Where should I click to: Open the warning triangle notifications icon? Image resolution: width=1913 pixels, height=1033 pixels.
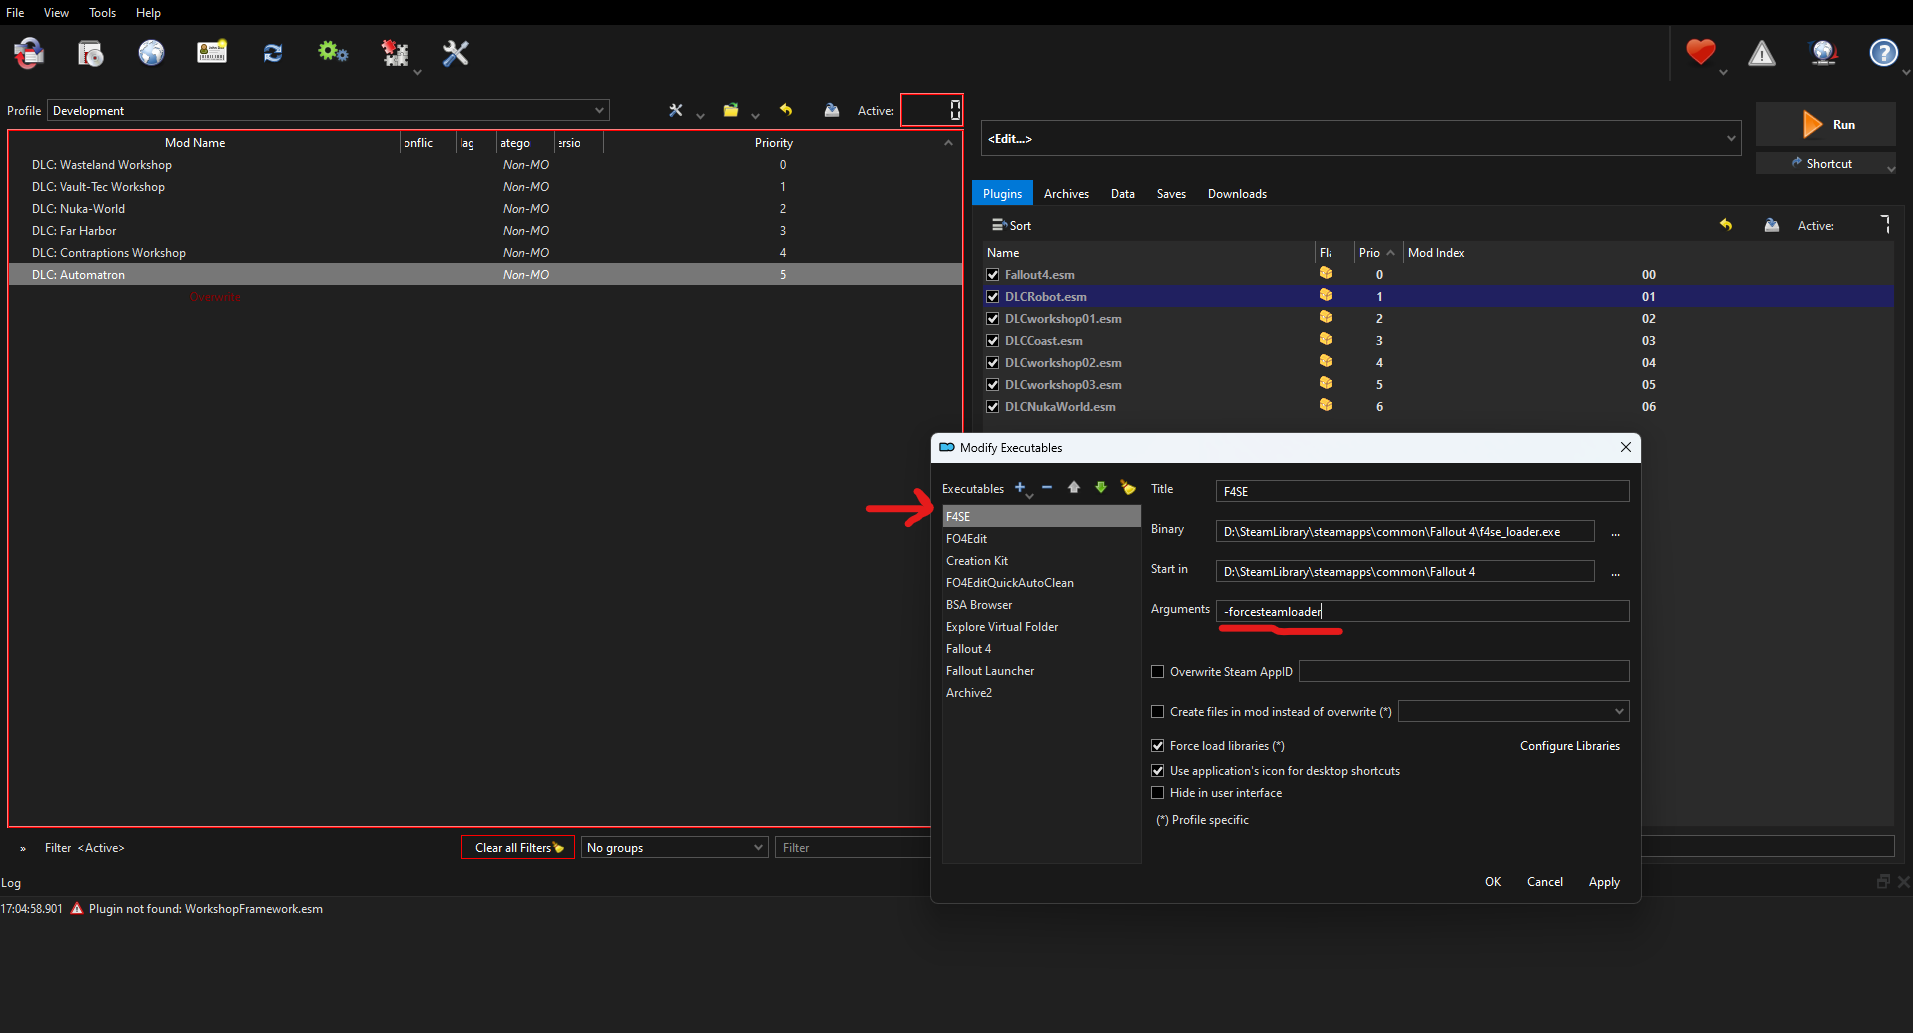tap(1762, 53)
